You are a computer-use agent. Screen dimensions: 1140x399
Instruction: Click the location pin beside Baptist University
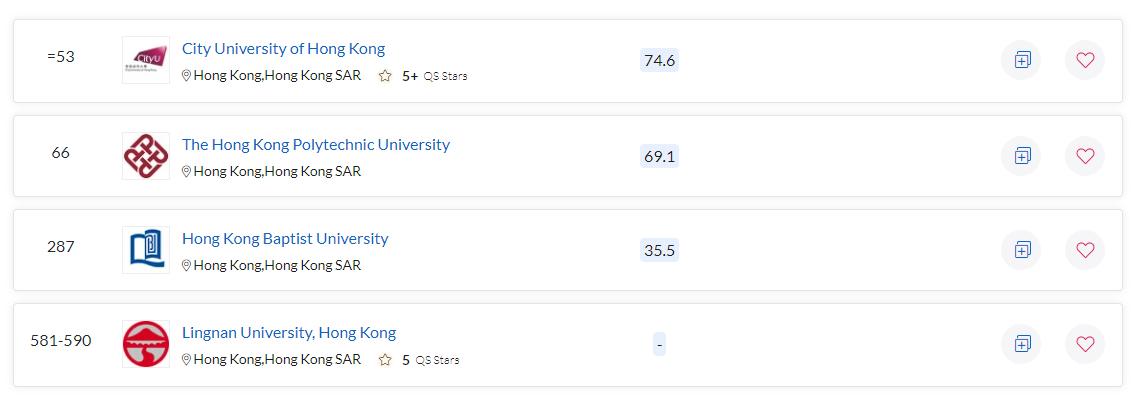point(186,266)
